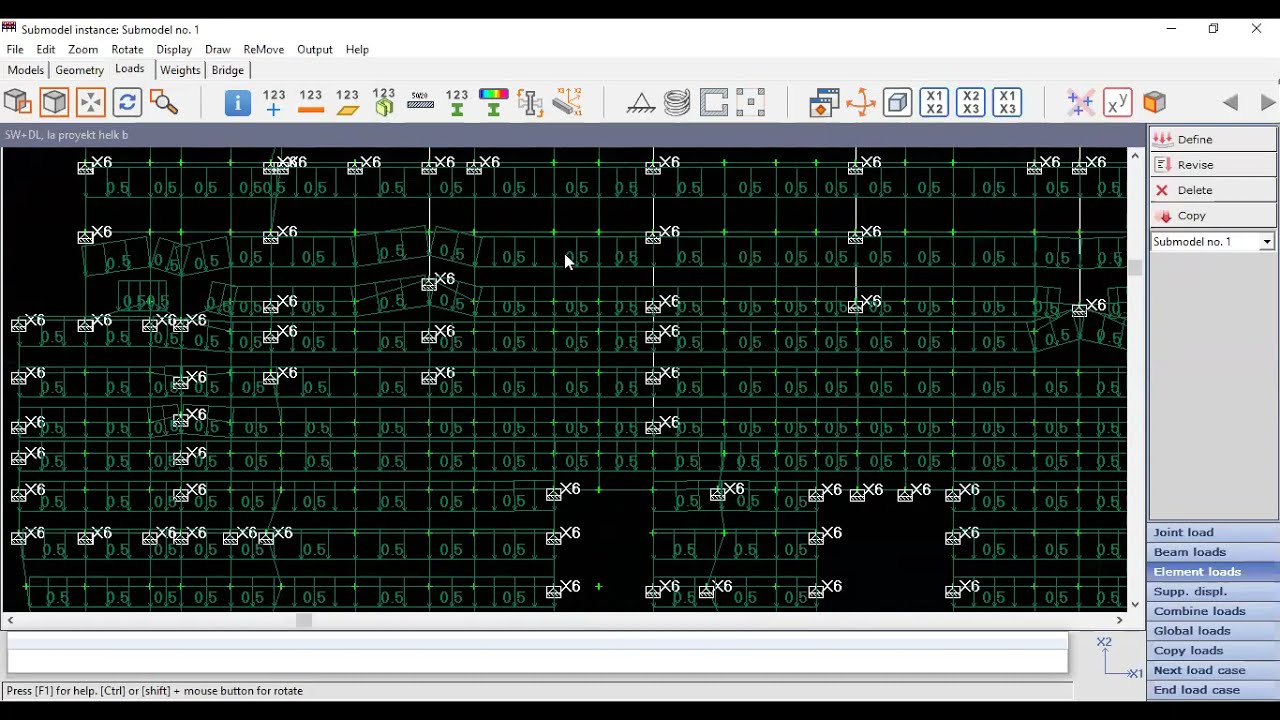This screenshot has height=720, width=1280.
Task: Click the refresh view icon
Action: click(x=127, y=102)
